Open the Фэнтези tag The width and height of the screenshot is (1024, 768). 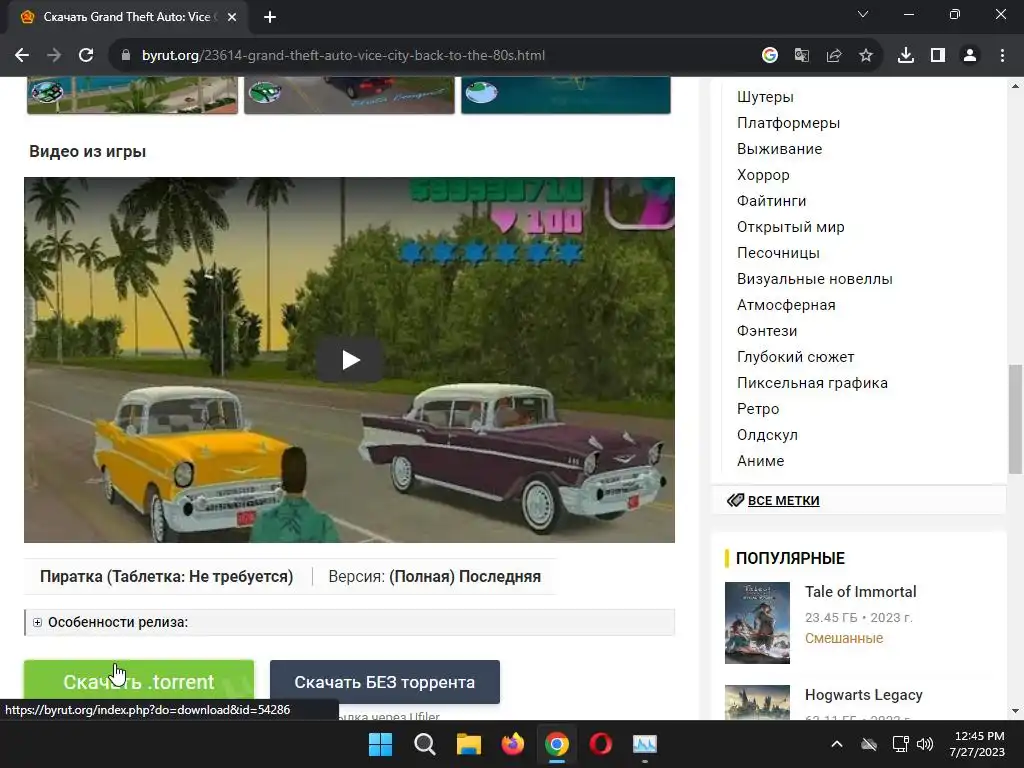tap(767, 331)
